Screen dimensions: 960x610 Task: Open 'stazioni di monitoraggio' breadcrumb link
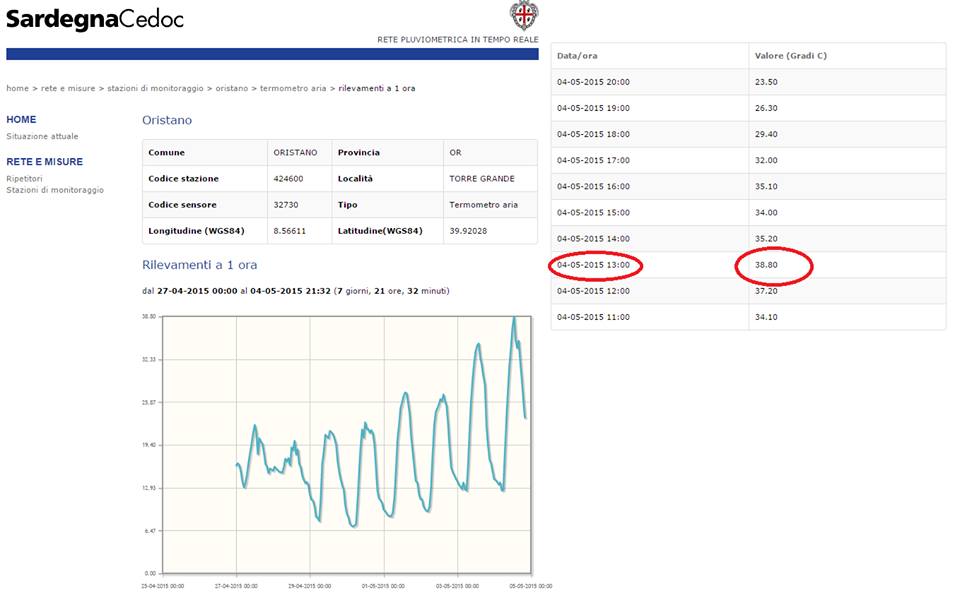pos(155,88)
